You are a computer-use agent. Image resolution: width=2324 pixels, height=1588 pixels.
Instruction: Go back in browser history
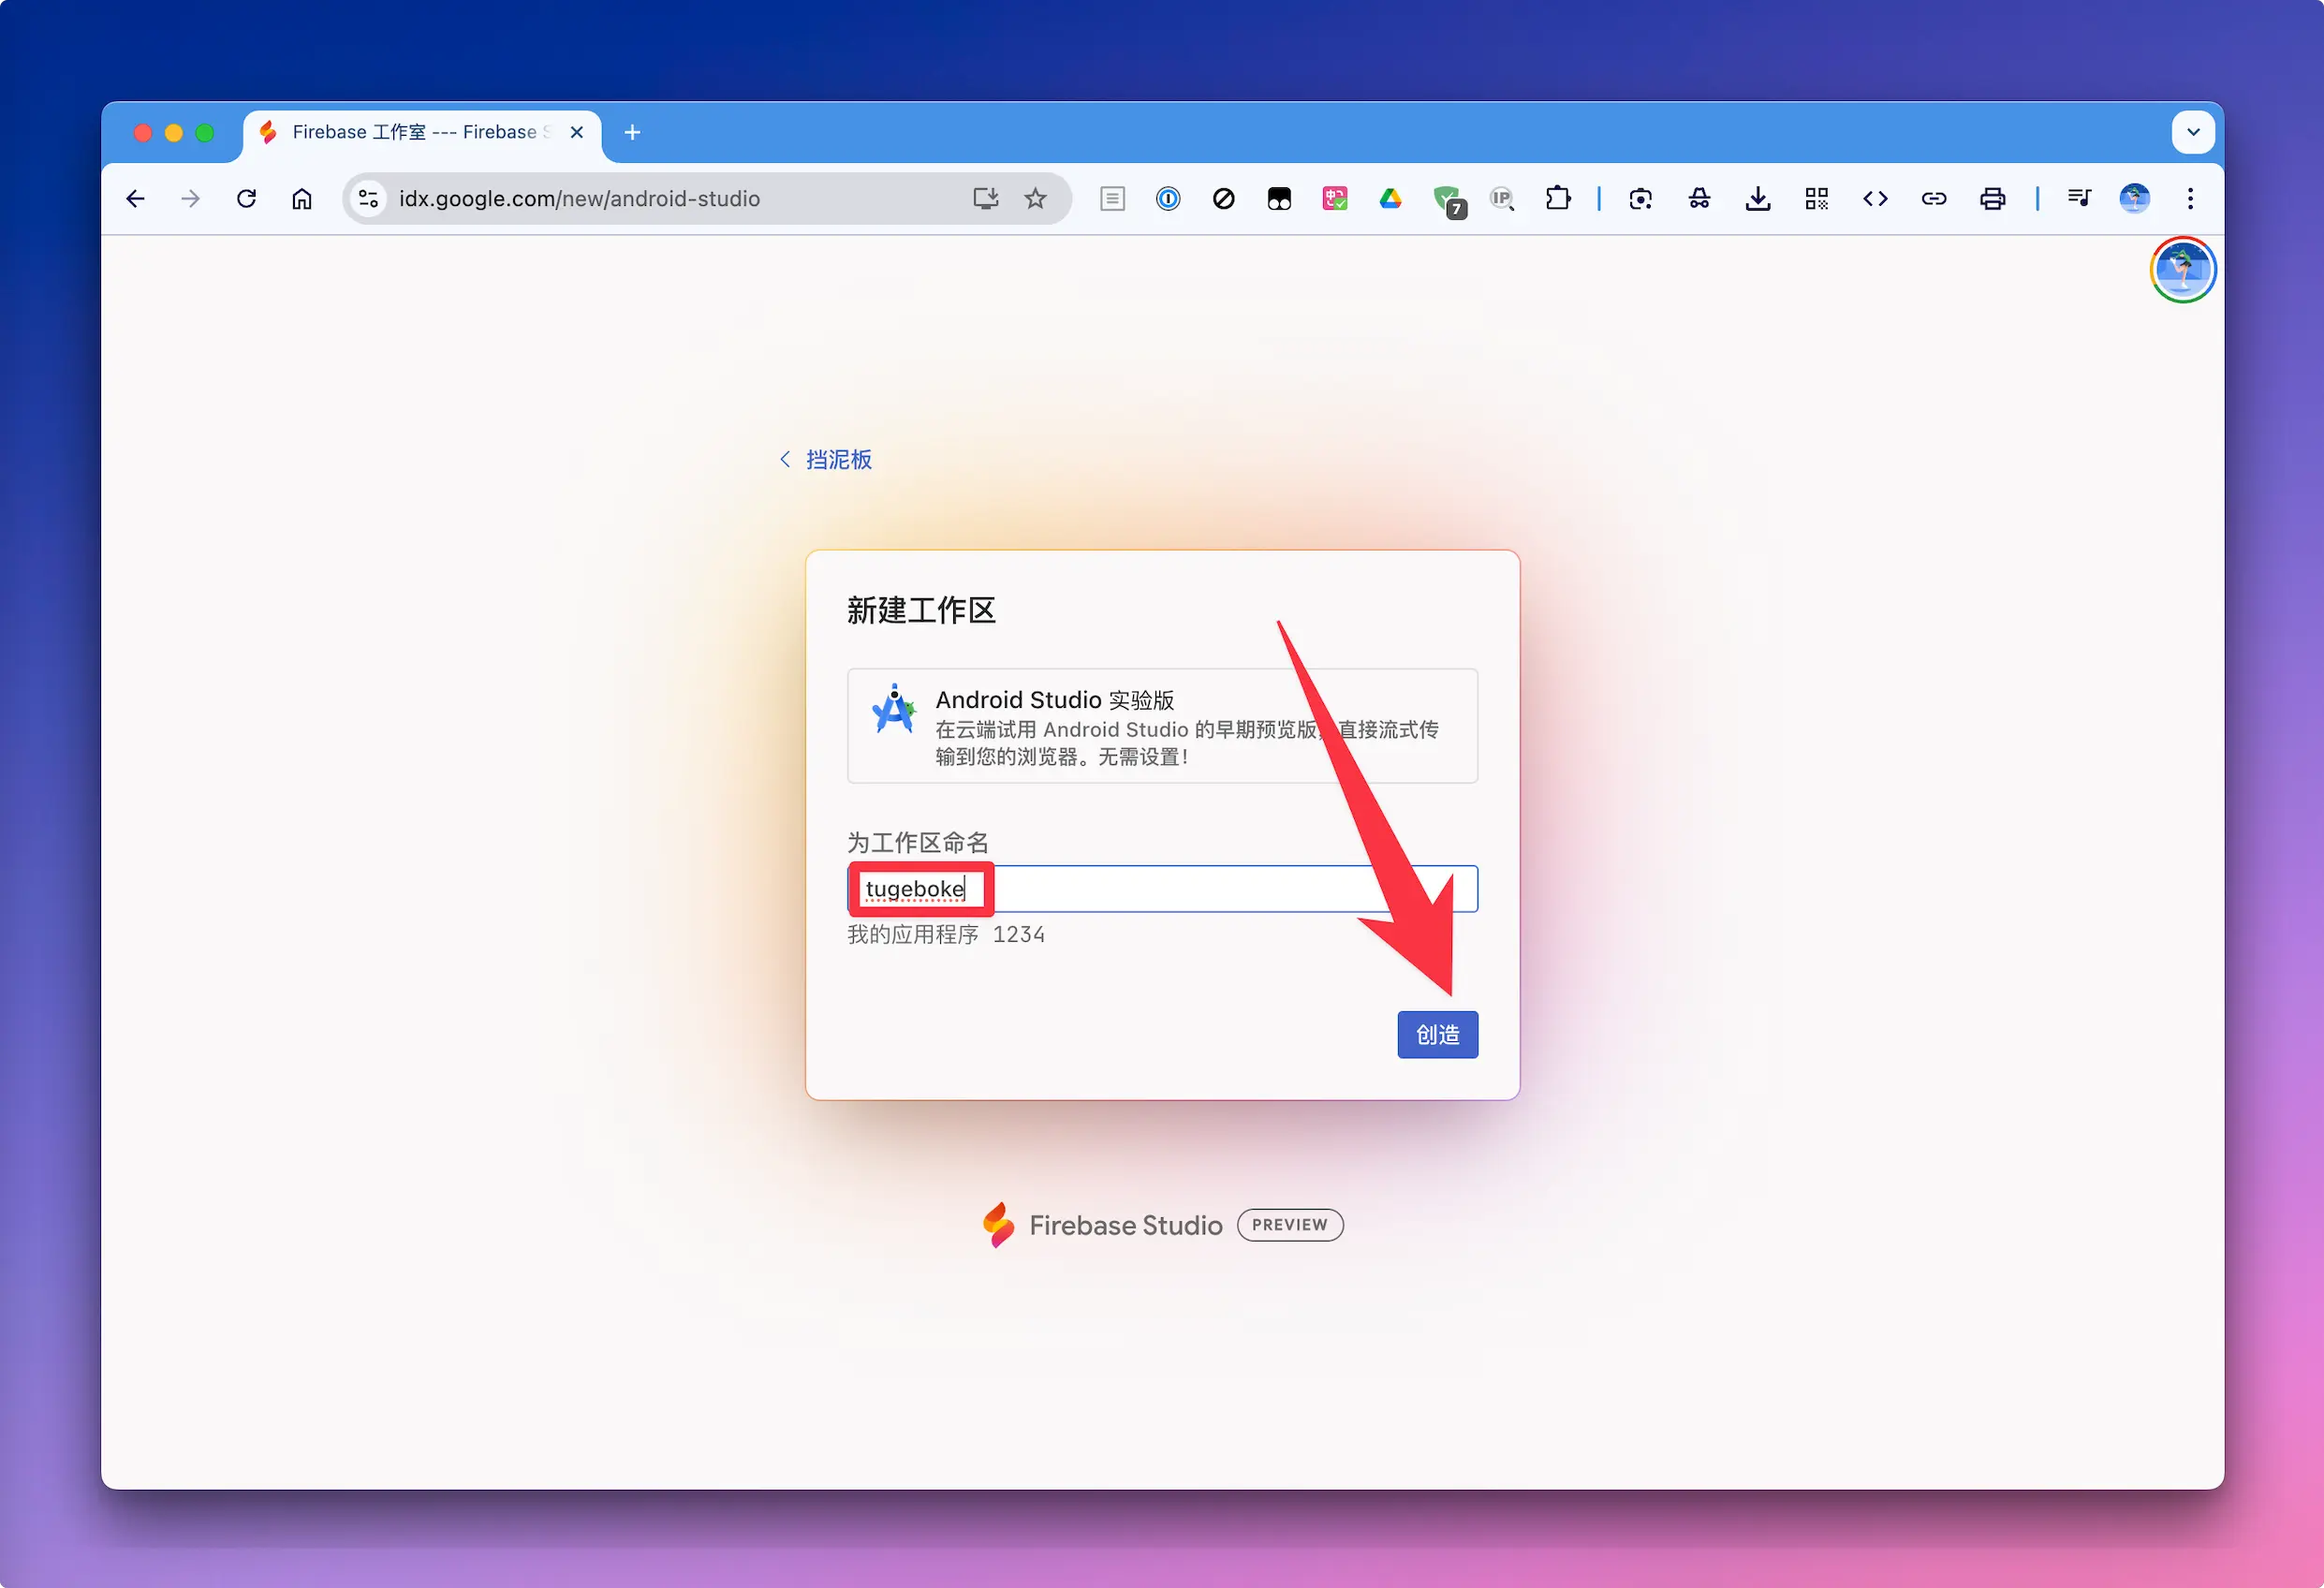click(x=135, y=199)
